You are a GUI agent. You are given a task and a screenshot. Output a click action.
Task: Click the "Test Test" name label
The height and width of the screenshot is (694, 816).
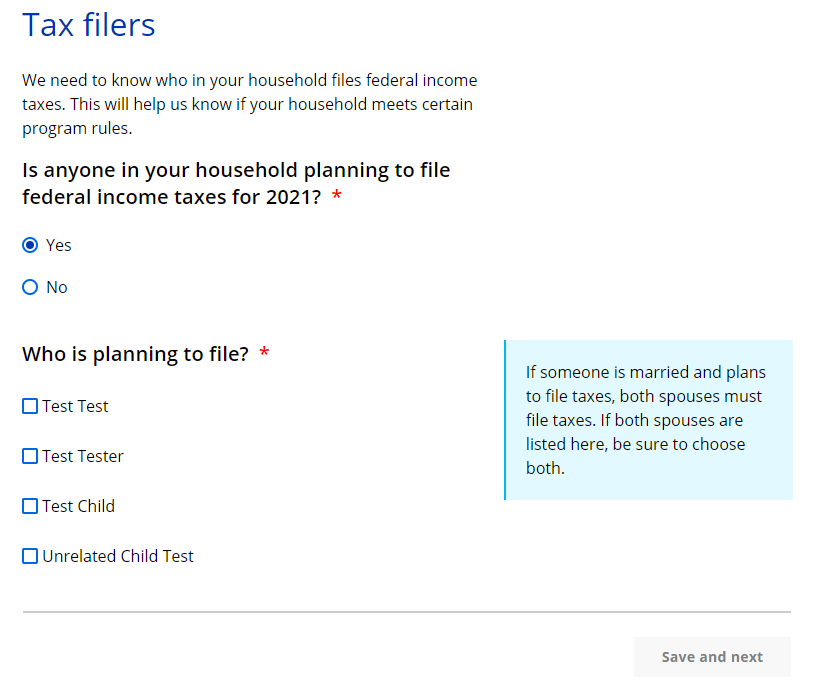[x=75, y=406]
